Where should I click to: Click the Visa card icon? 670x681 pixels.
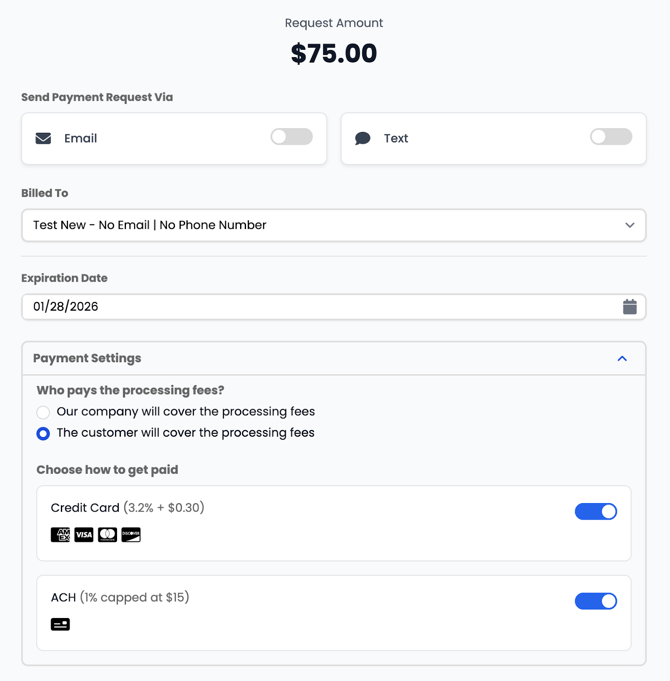[84, 535]
